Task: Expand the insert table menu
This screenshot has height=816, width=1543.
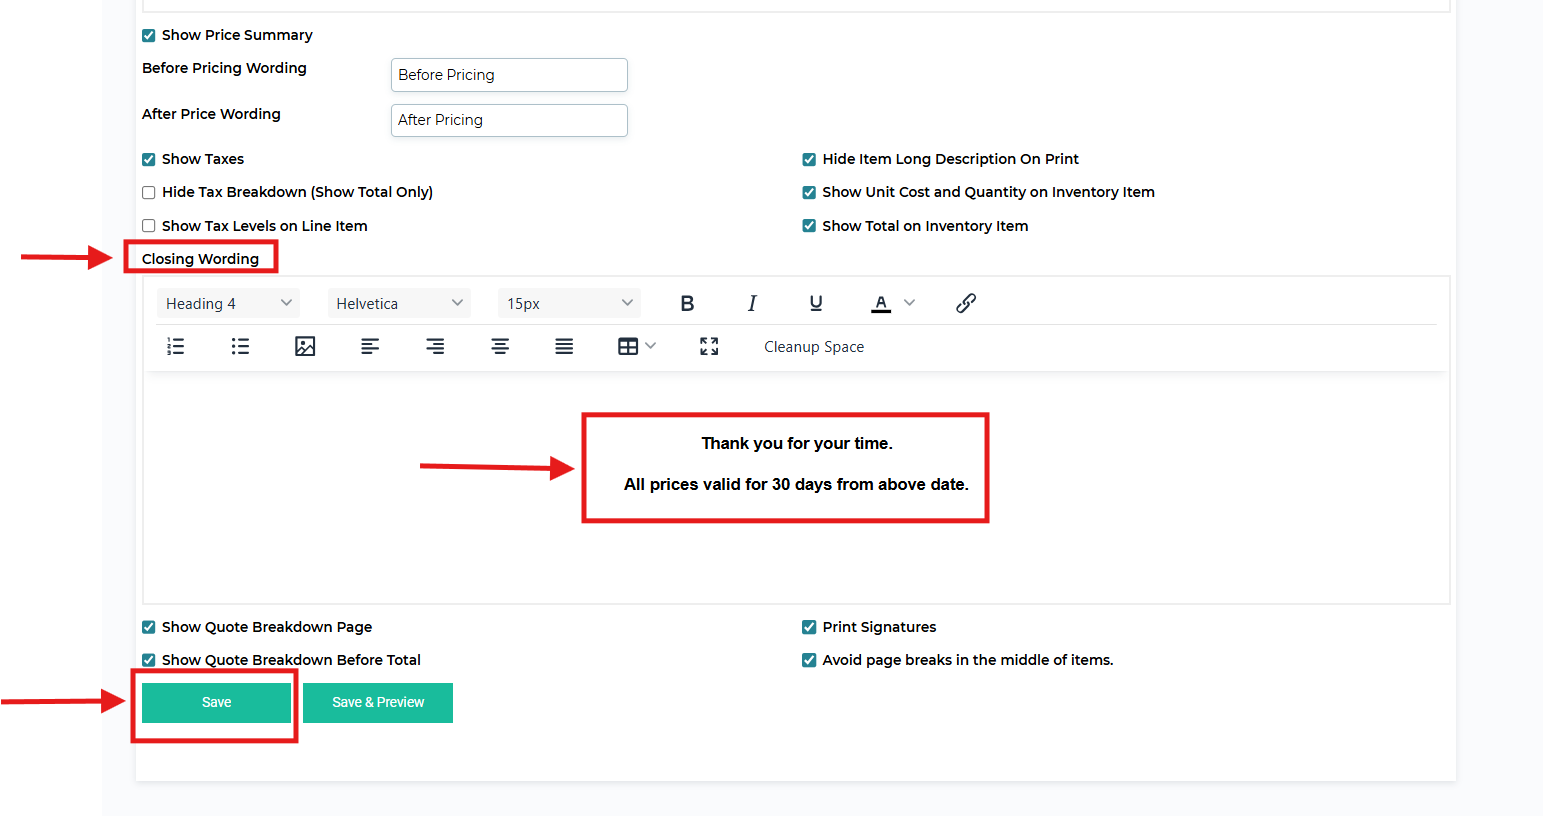Action: coord(636,347)
